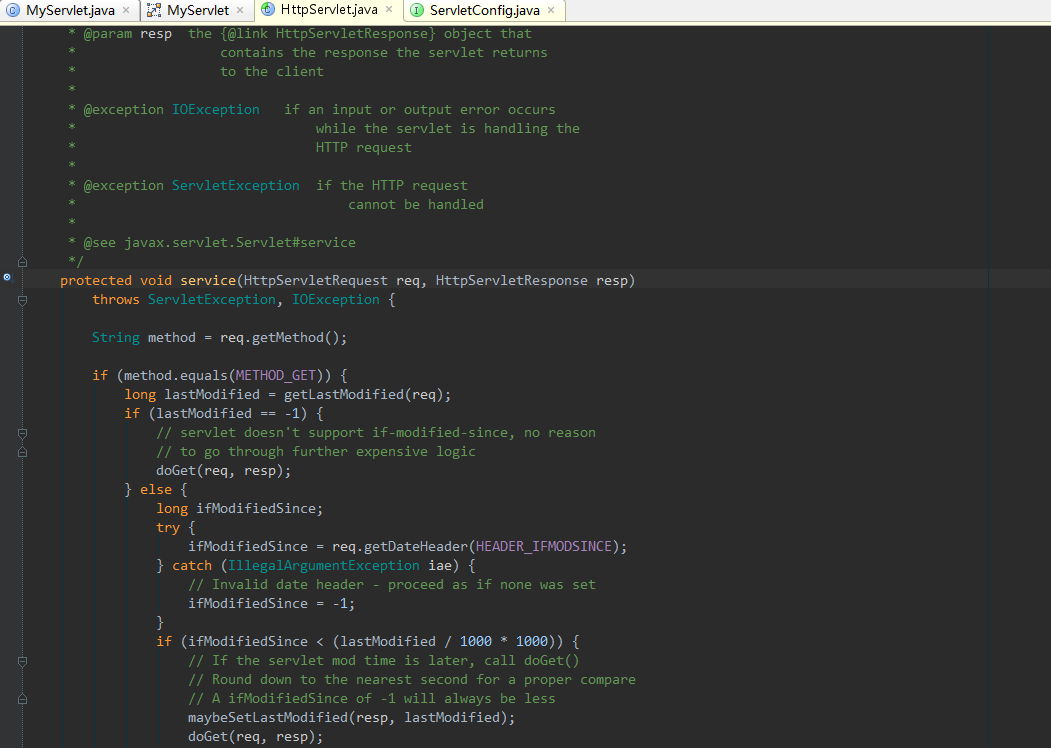
Task: Click the navigate-down arrow next to service method
Action: [x=12, y=281]
